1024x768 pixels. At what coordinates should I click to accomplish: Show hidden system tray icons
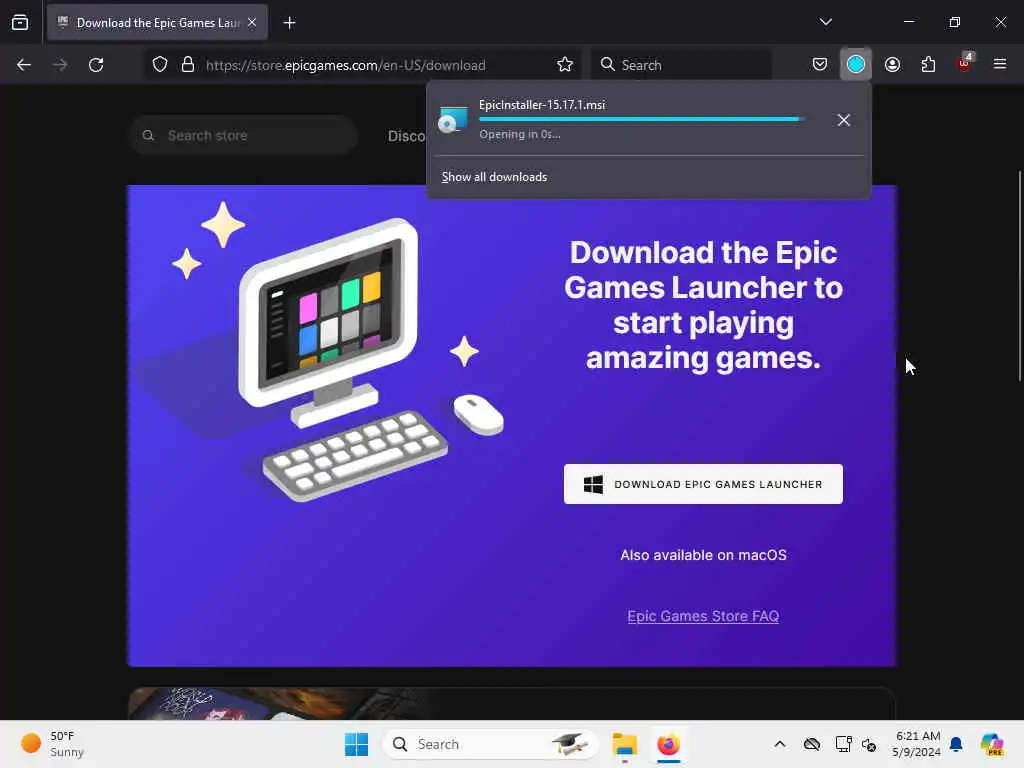click(780, 744)
